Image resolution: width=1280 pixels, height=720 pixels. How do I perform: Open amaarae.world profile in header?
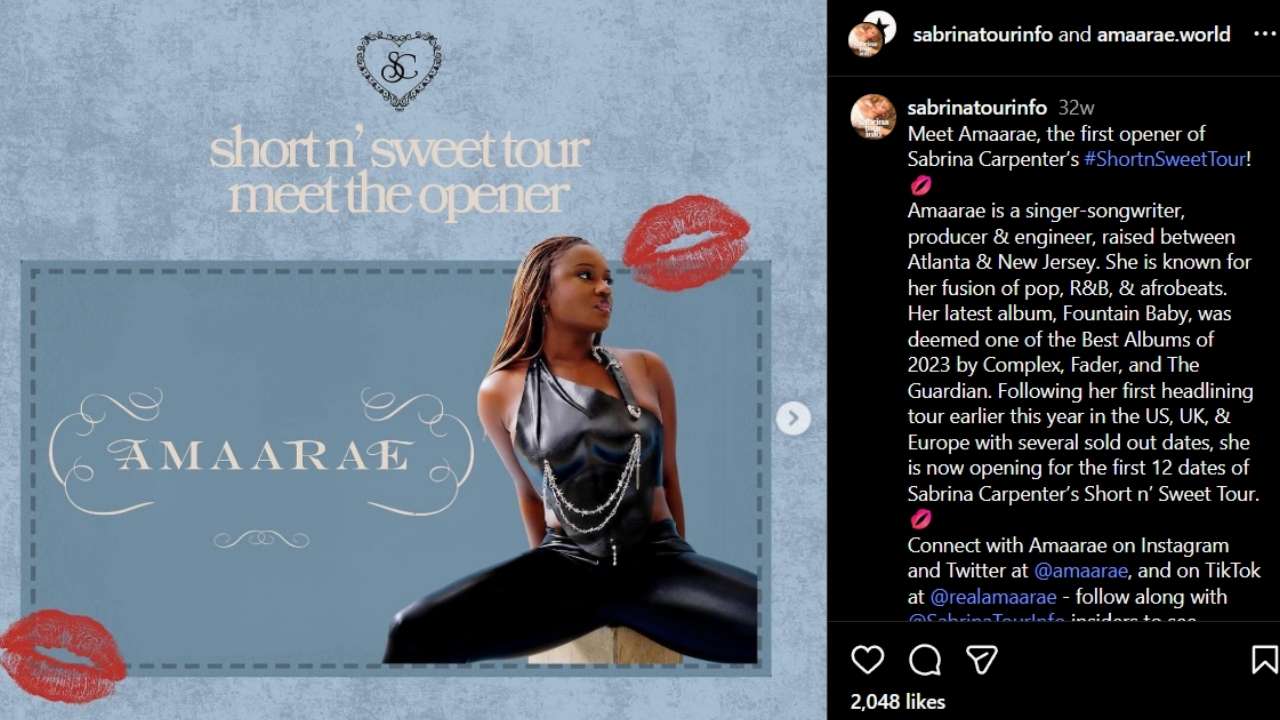click(x=1163, y=34)
